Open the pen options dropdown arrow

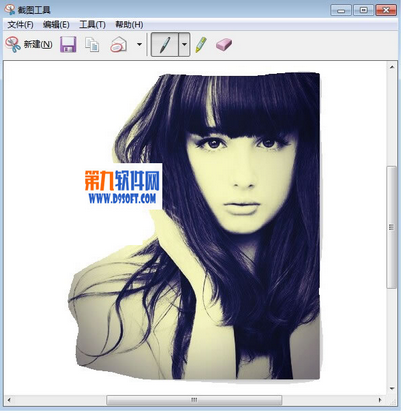[184, 44]
